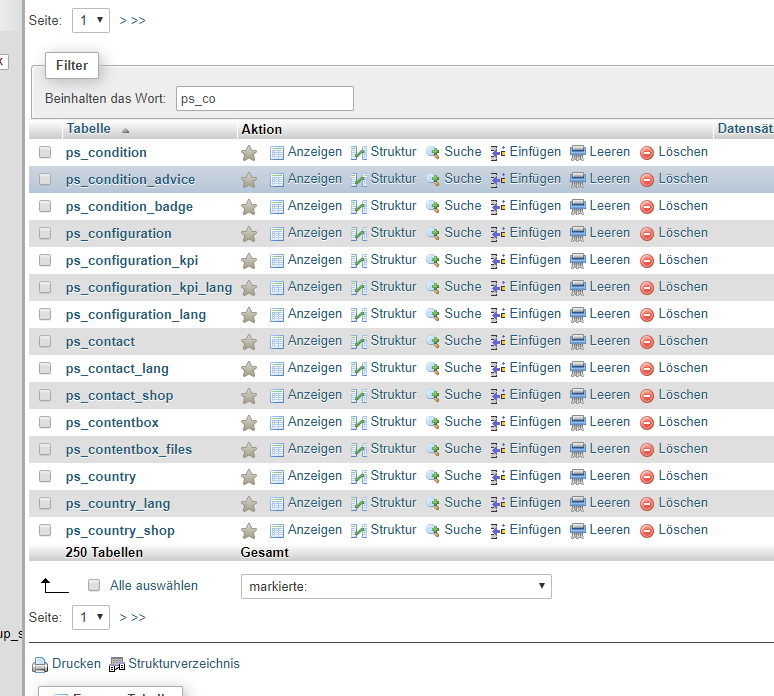Viewport: 774px width, 696px height.
Task: Click Einfügen icon for ps_condition
Action: click(498, 153)
